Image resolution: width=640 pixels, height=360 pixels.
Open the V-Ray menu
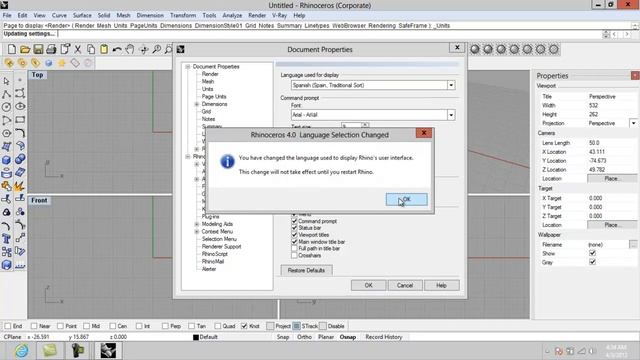coord(279,16)
